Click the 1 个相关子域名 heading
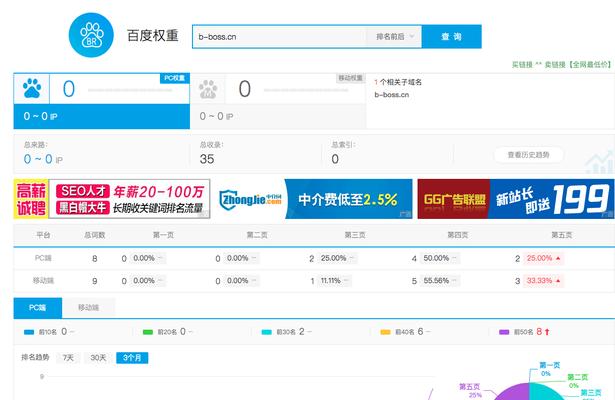The height and width of the screenshot is (400, 615). point(398,82)
